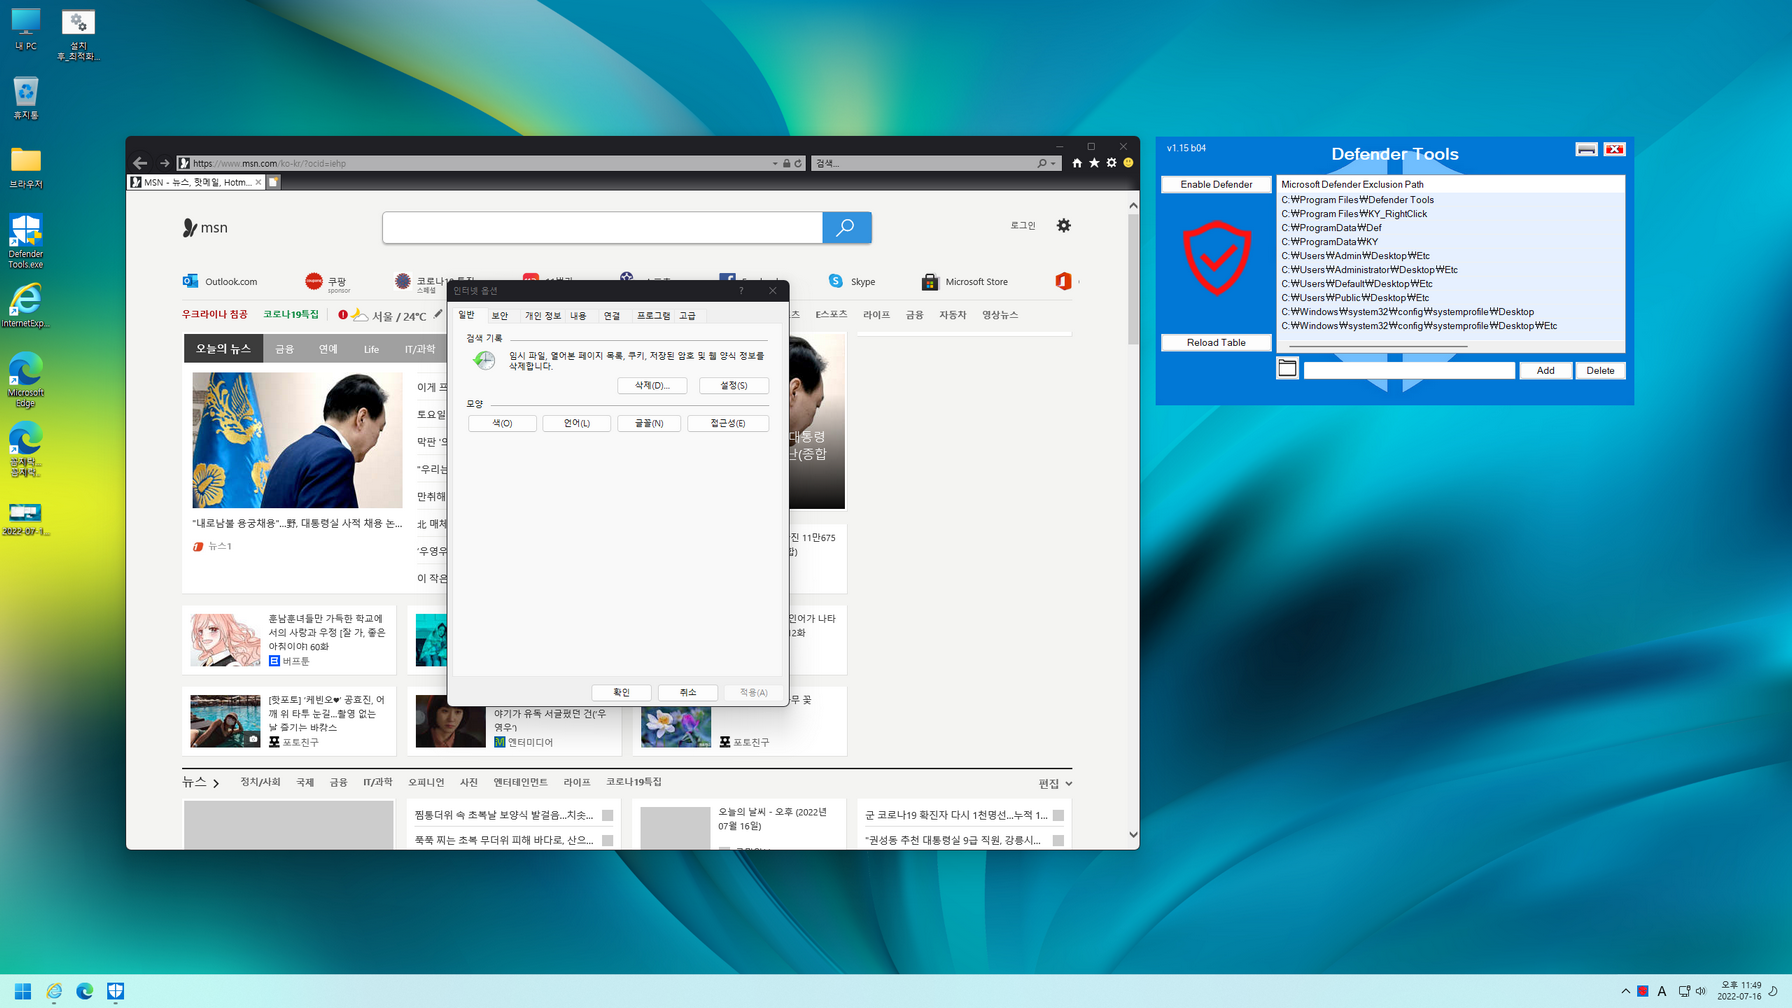The image size is (1792, 1008).
Task: Open a new tab in Internet Explorer
Action: coord(273,182)
